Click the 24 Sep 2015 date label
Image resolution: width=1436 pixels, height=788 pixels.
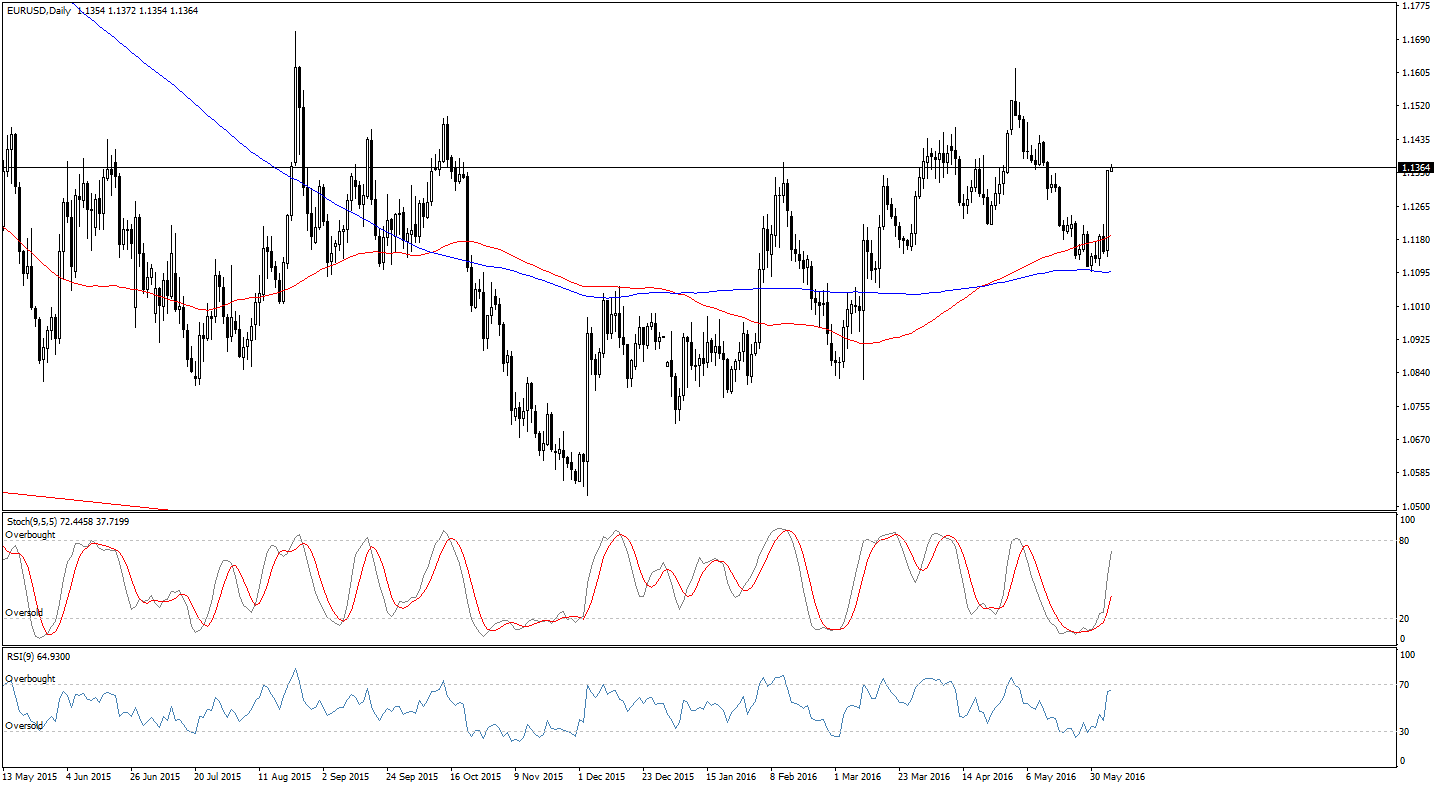pyautogui.click(x=412, y=776)
